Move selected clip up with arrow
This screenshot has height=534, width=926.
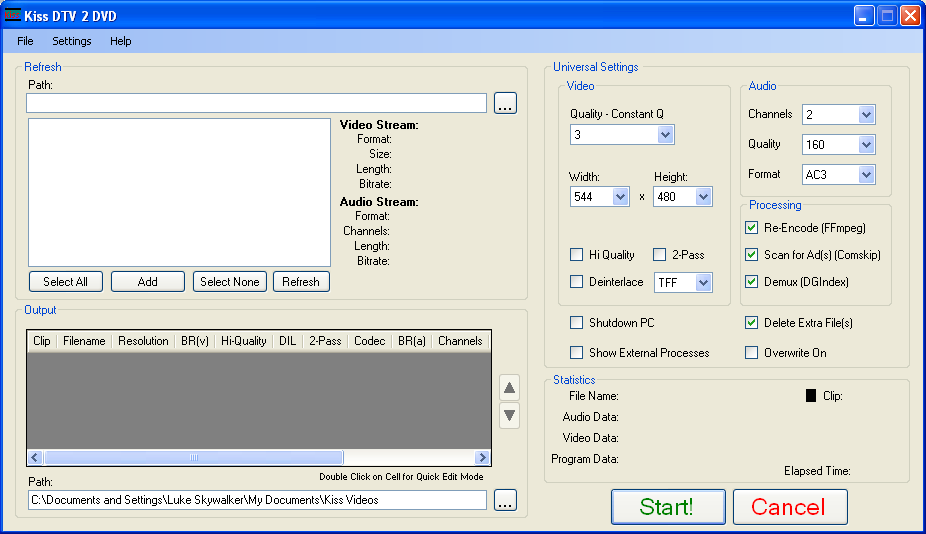509,388
